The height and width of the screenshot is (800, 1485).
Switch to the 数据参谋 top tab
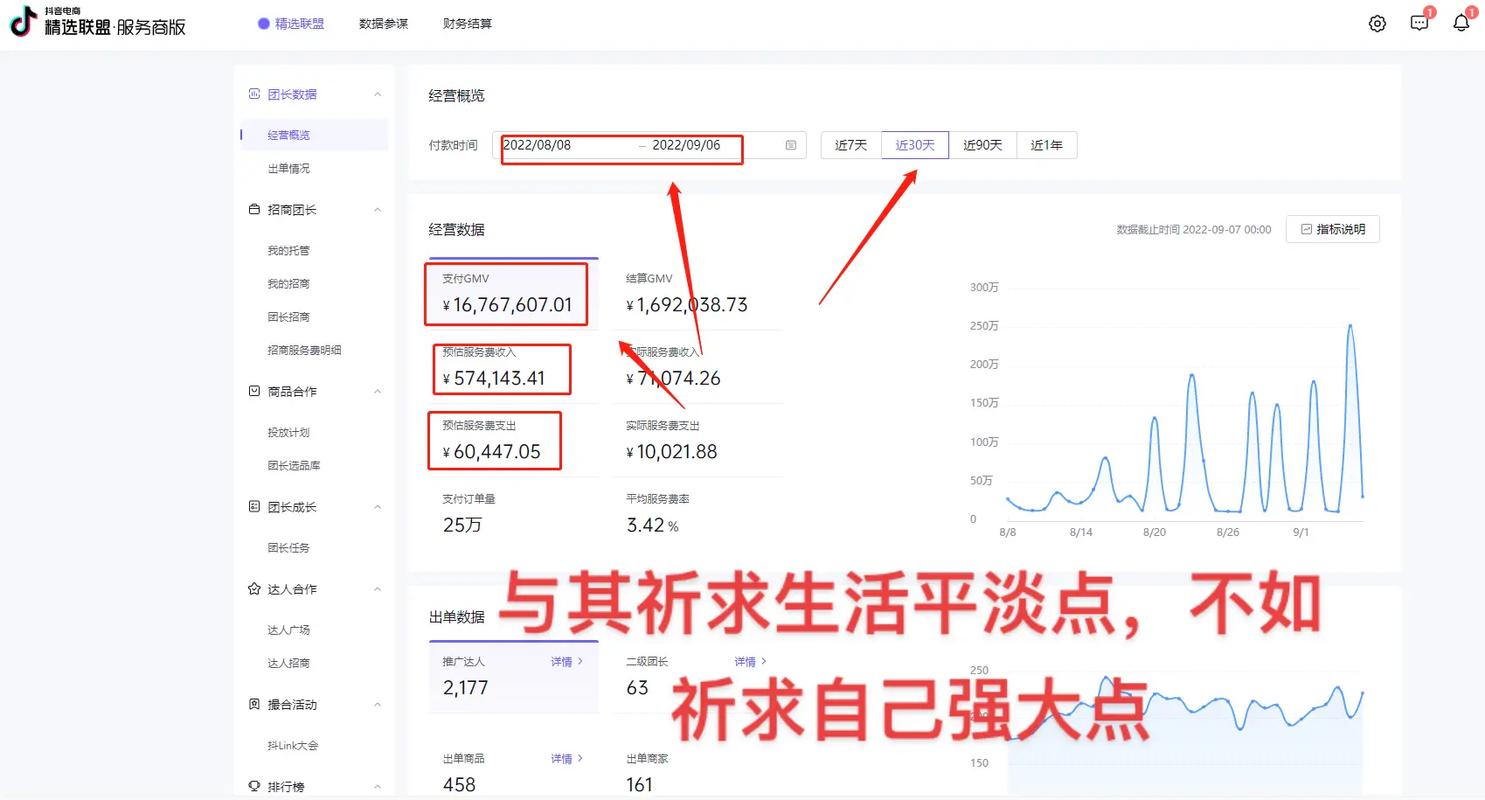click(384, 23)
